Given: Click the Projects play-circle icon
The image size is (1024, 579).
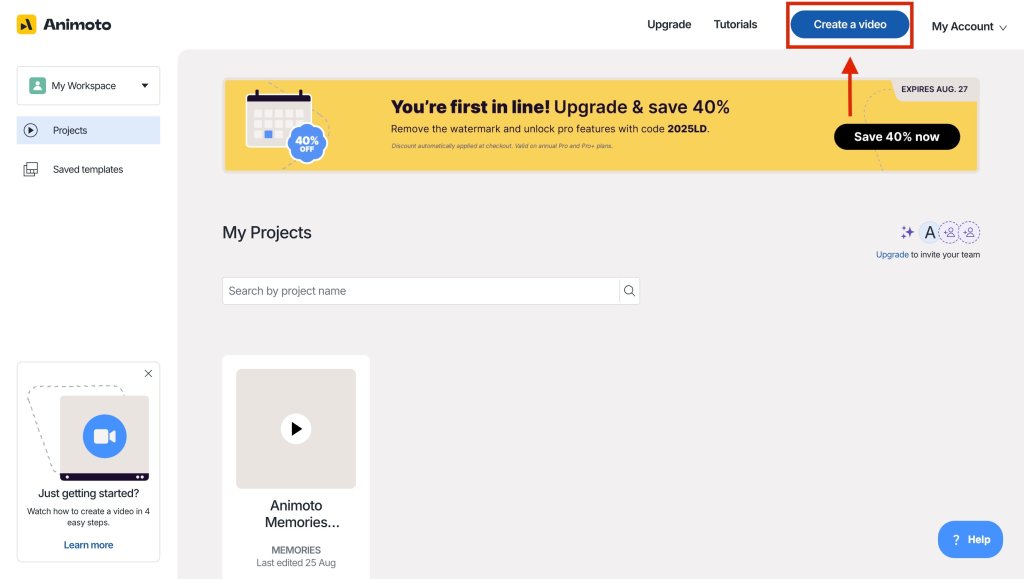Looking at the screenshot, I should tap(31, 130).
